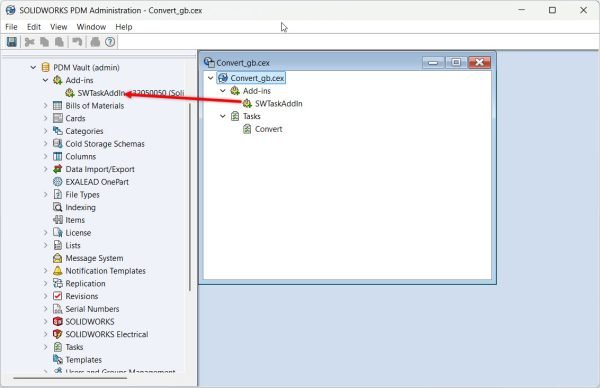Expand the Notification Templates node

click(45, 271)
